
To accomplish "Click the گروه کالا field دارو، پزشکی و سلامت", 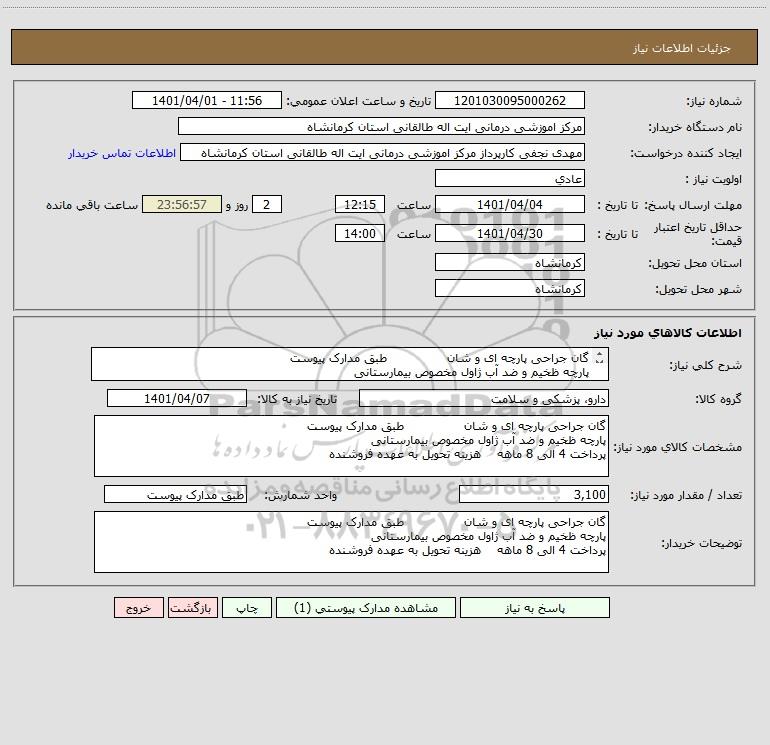I will (484, 398).
